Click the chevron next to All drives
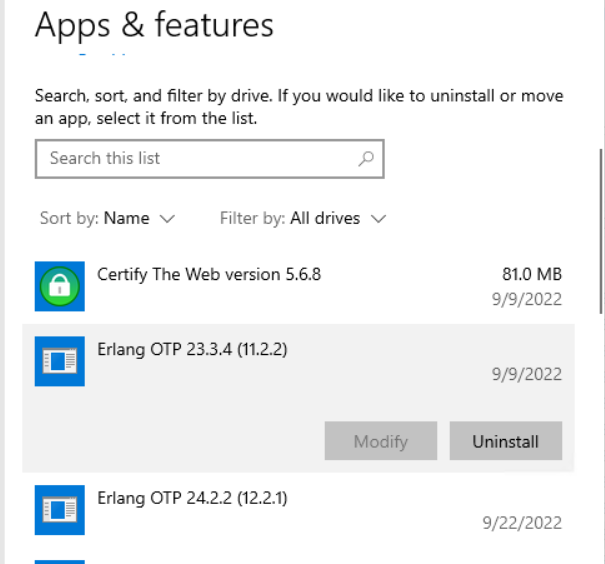The width and height of the screenshot is (605, 564). click(x=378, y=219)
